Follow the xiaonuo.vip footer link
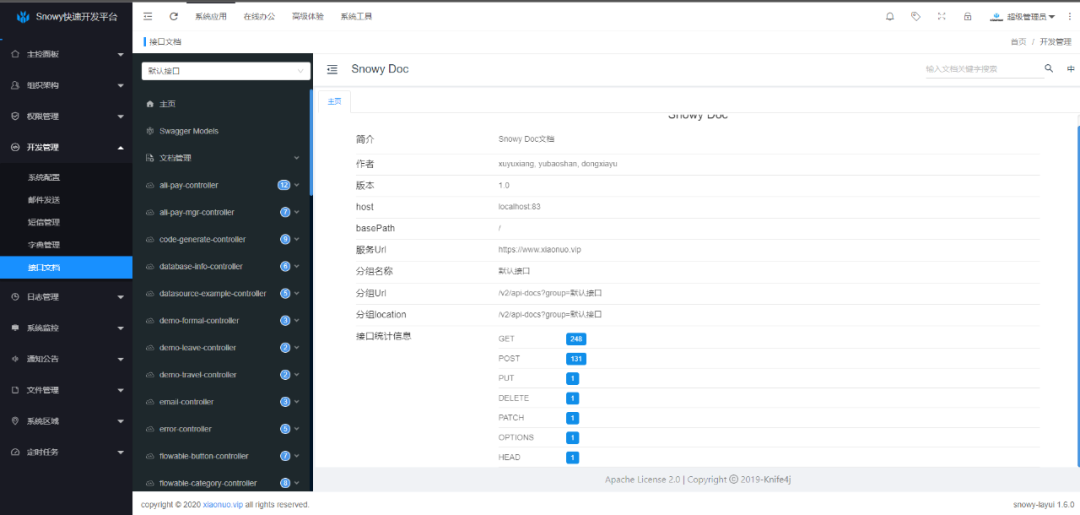 (x=223, y=505)
